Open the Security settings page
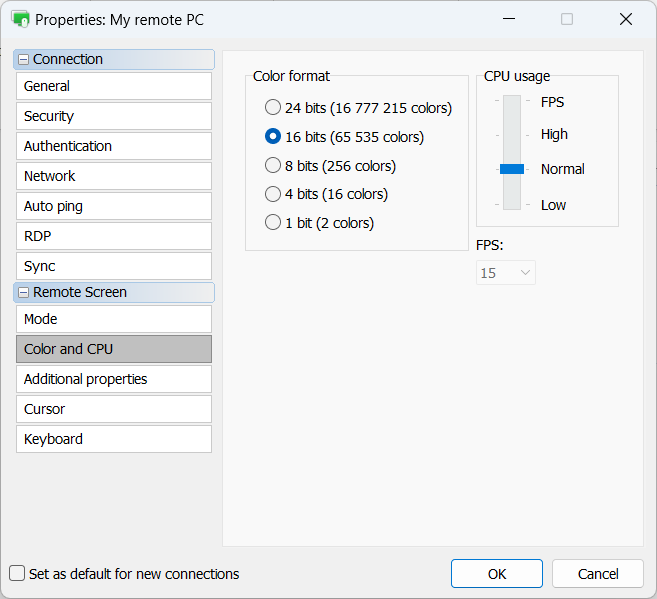Image resolution: width=657 pixels, height=599 pixels. click(113, 117)
